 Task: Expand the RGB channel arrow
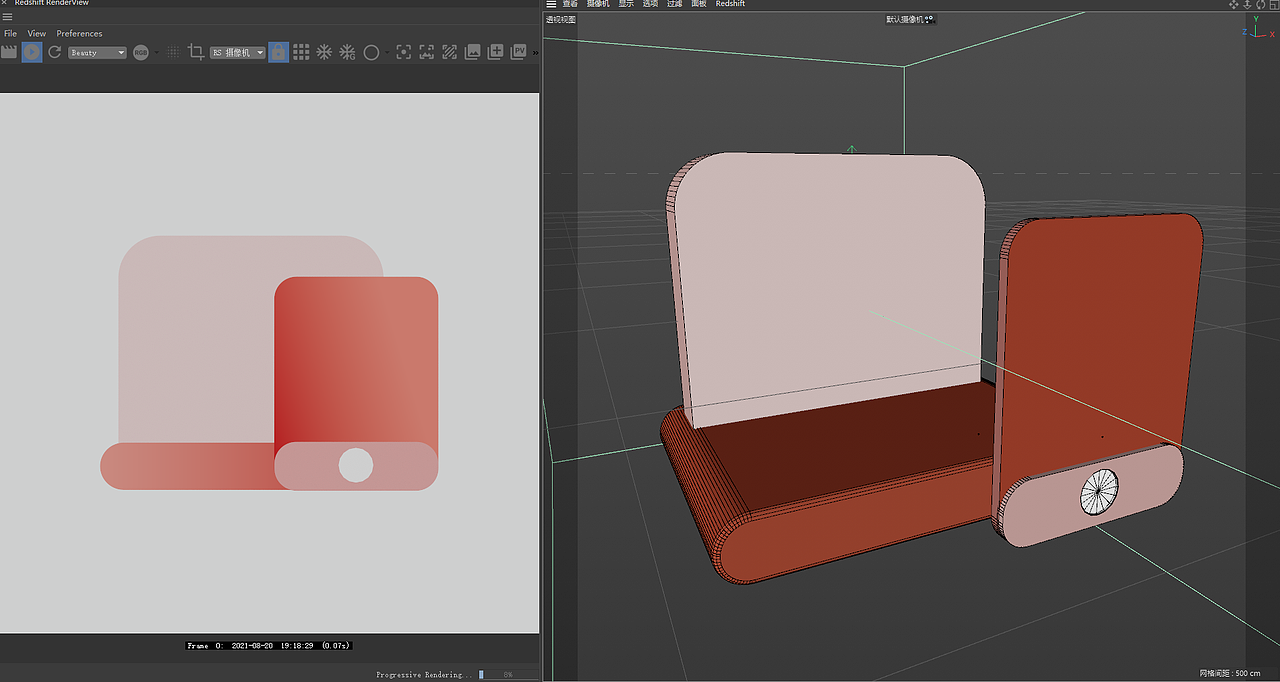[x=156, y=52]
